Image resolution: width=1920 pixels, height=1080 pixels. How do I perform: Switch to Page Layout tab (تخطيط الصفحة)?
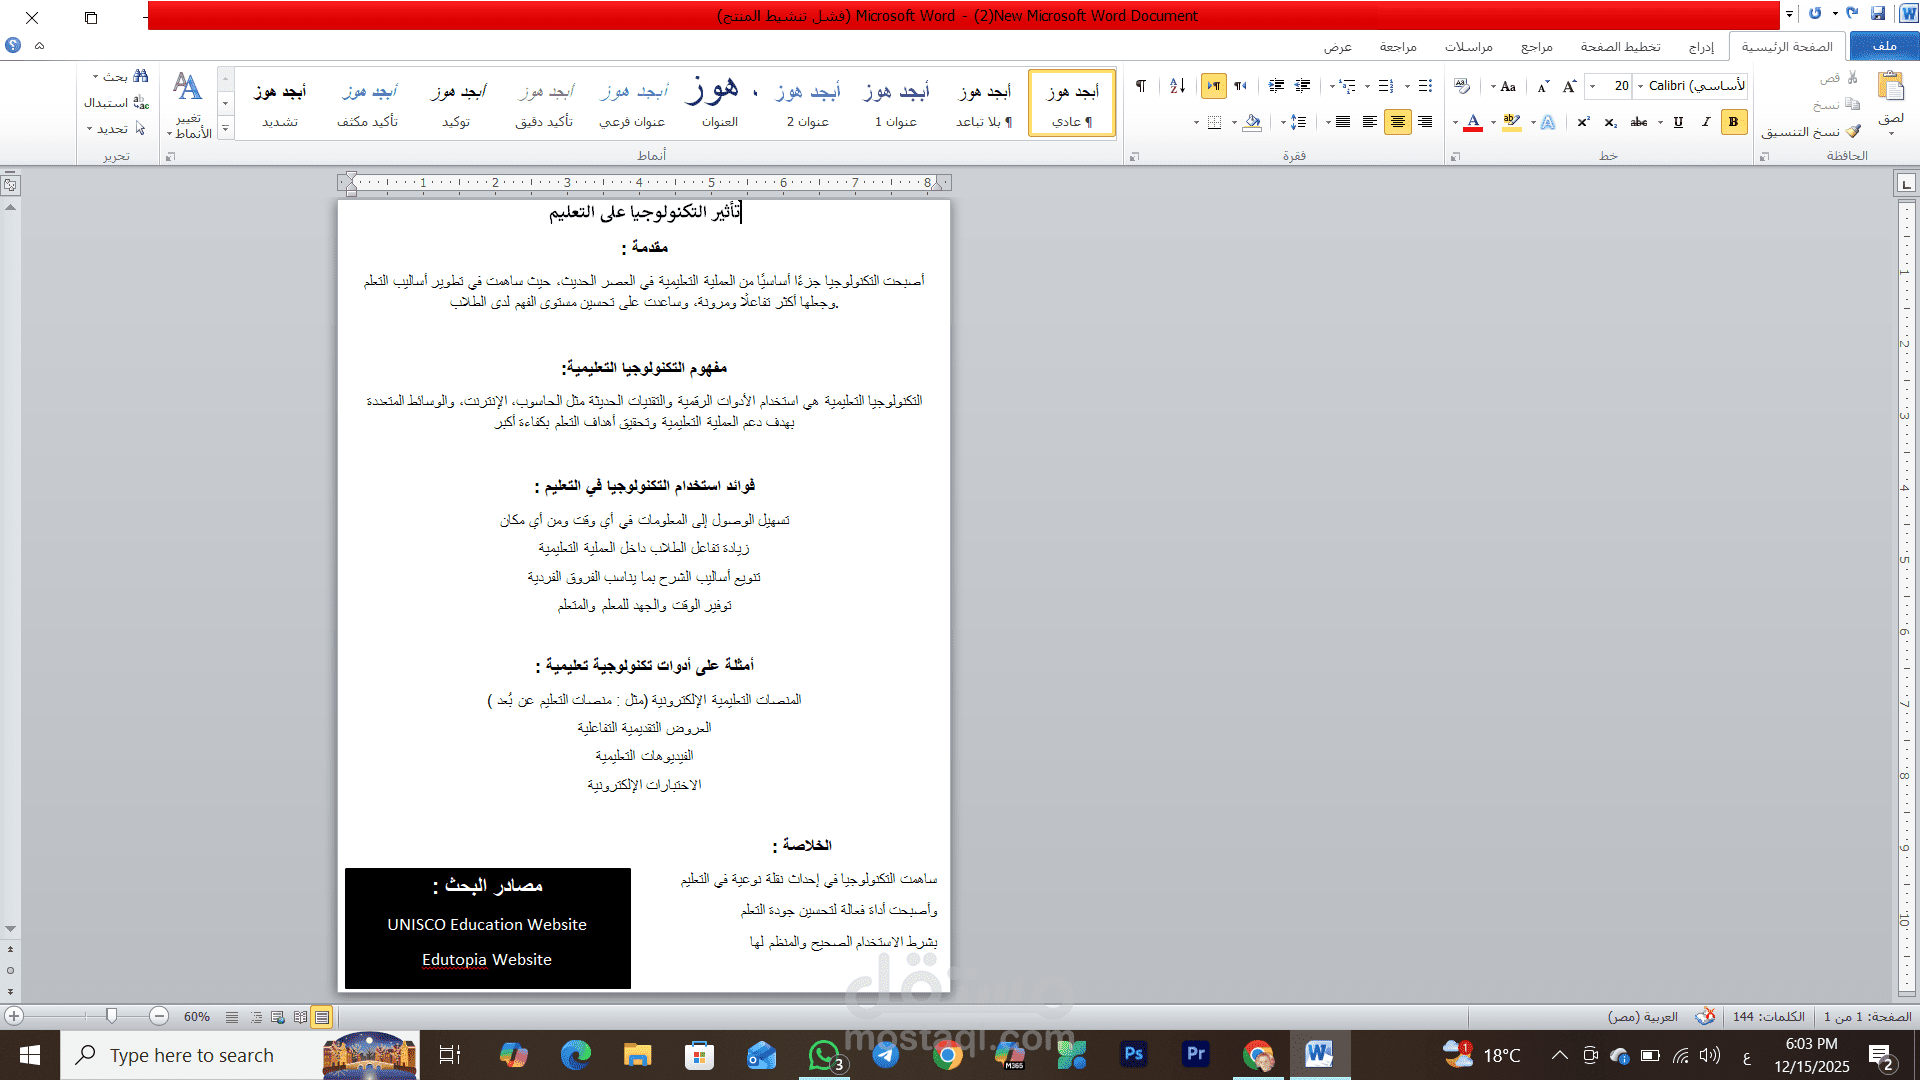1620,46
